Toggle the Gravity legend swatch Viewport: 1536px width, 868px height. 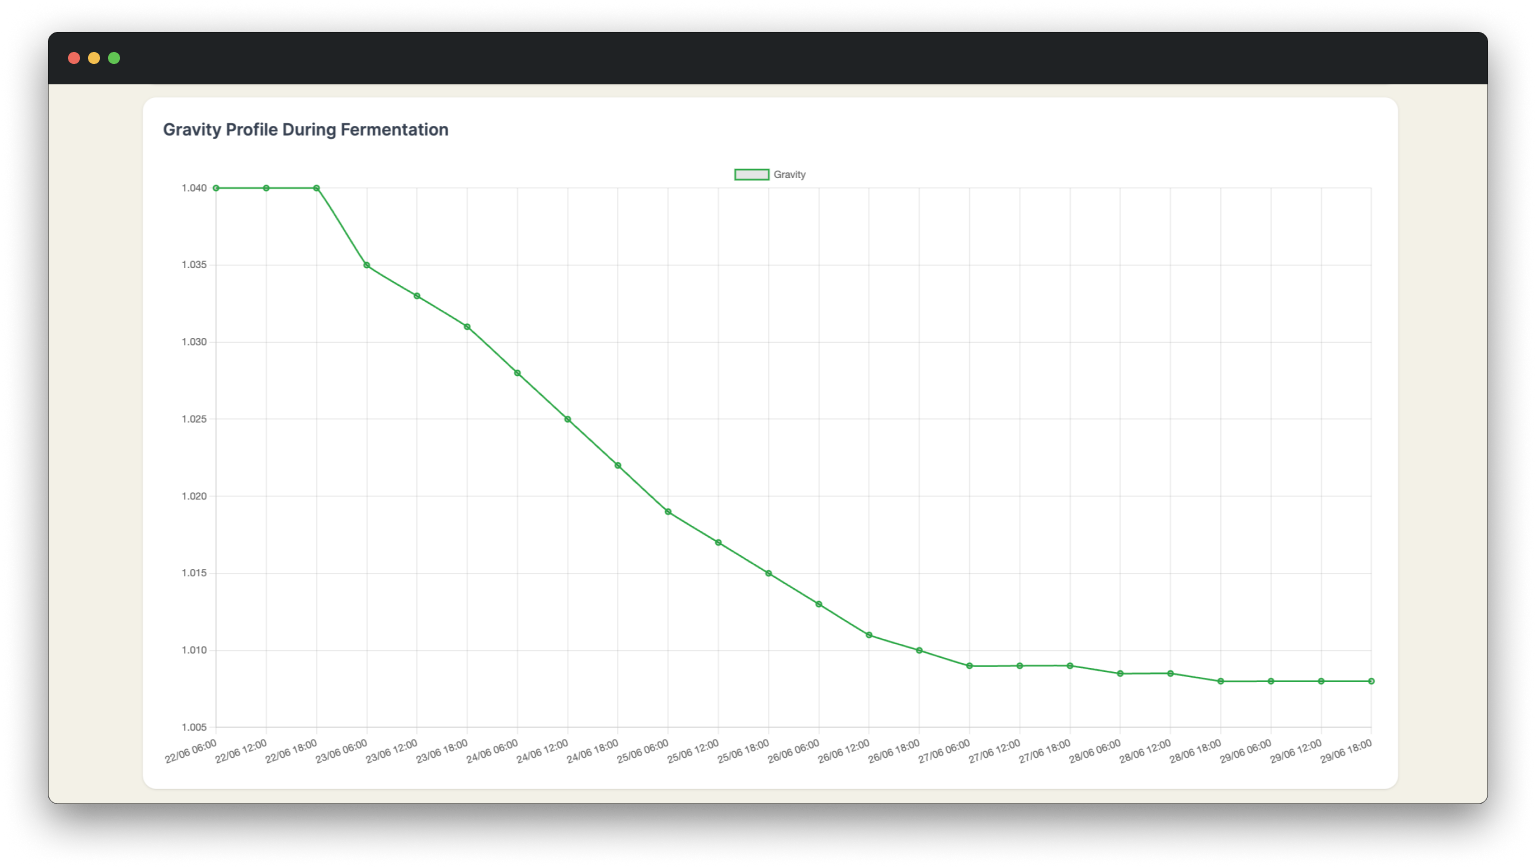pyautogui.click(x=752, y=175)
